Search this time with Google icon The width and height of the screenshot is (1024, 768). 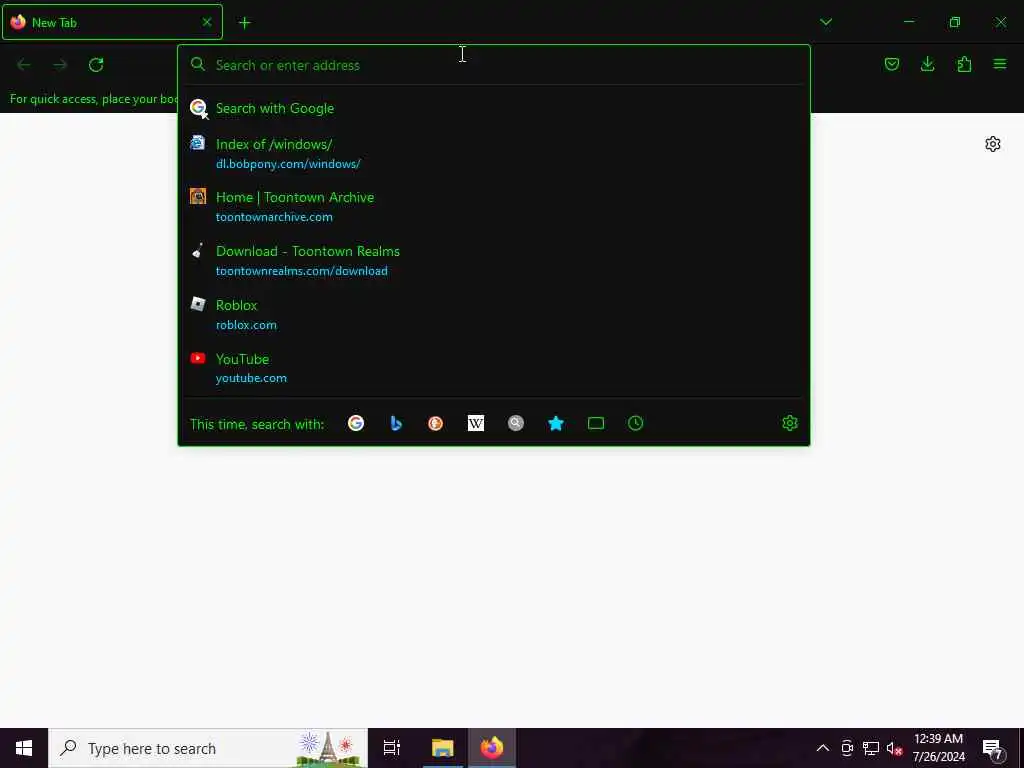(x=356, y=423)
